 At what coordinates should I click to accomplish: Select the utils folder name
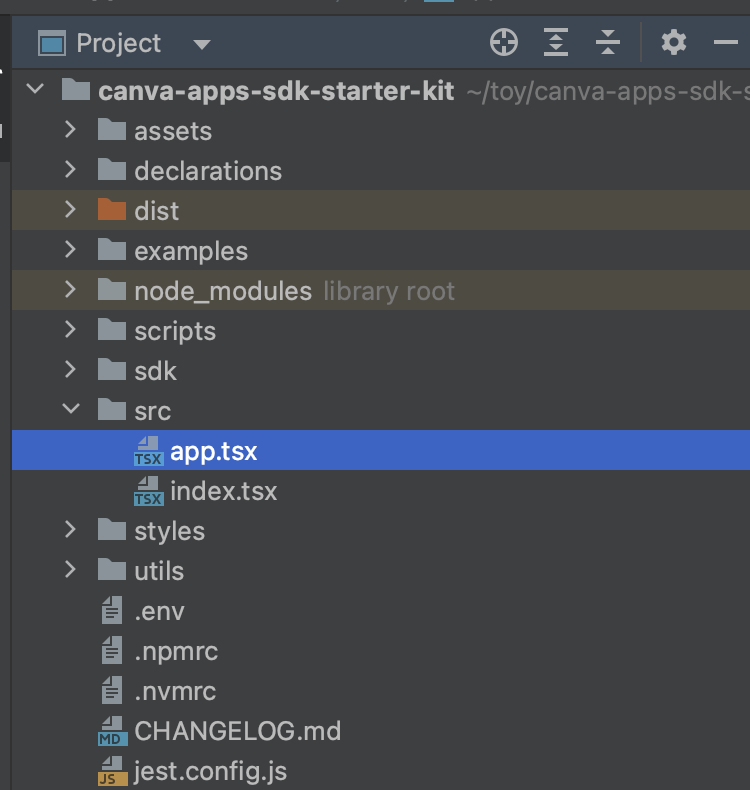pyautogui.click(x=159, y=571)
